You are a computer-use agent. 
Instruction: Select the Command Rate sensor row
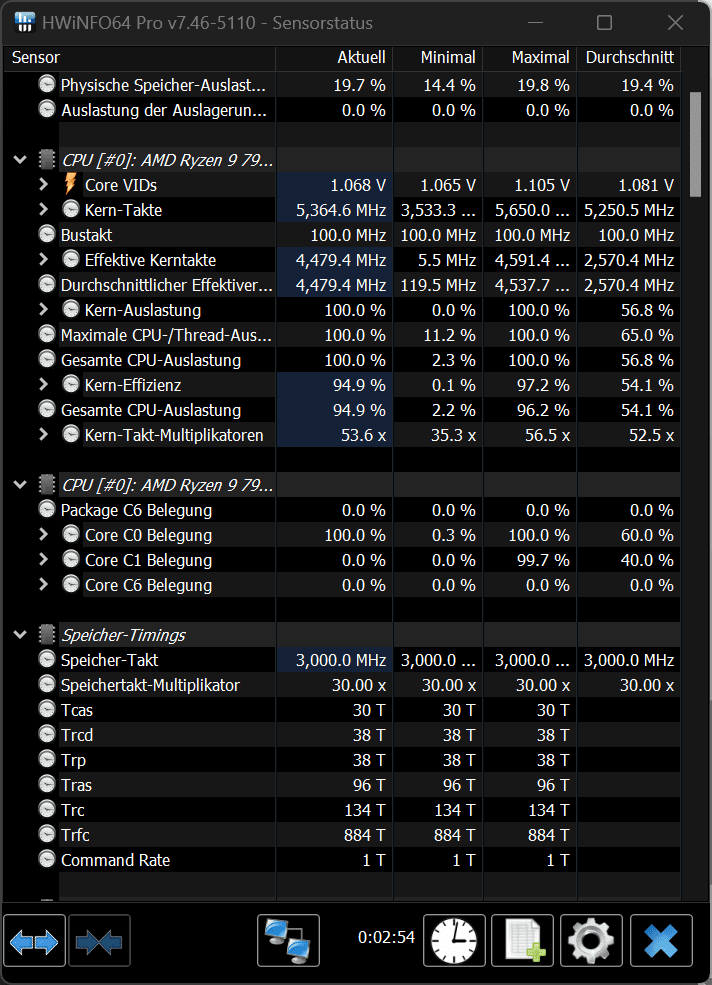click(115, 860)
